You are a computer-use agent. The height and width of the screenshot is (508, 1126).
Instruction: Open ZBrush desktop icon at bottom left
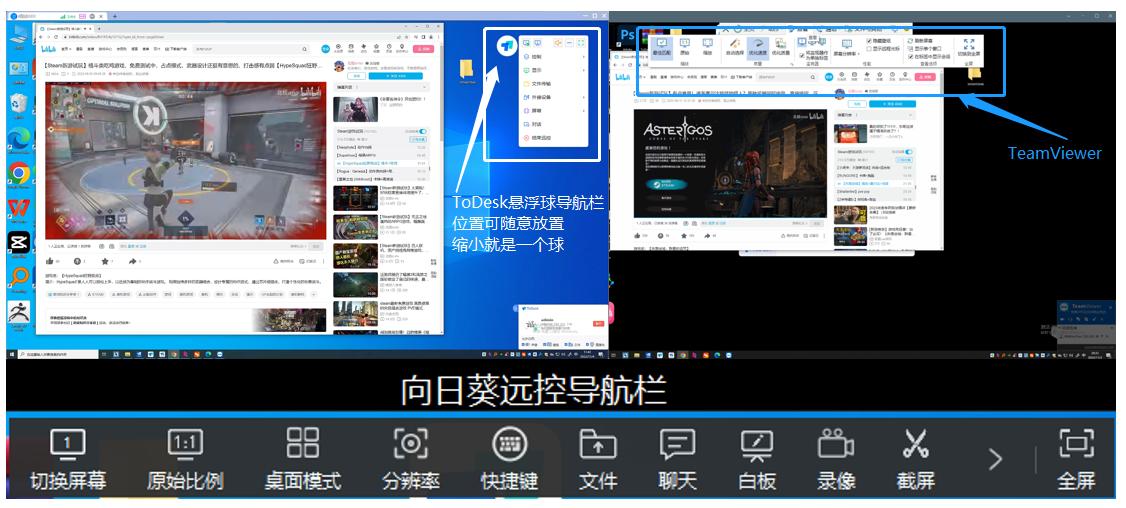click(x=19, y=315)
